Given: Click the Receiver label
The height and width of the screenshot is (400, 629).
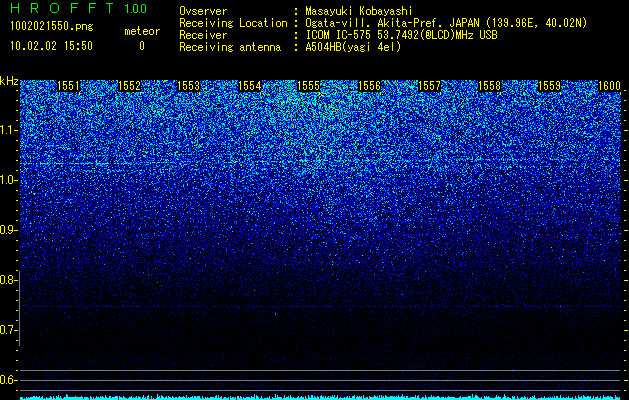Looking at the screenshot, I should [203, 35].
